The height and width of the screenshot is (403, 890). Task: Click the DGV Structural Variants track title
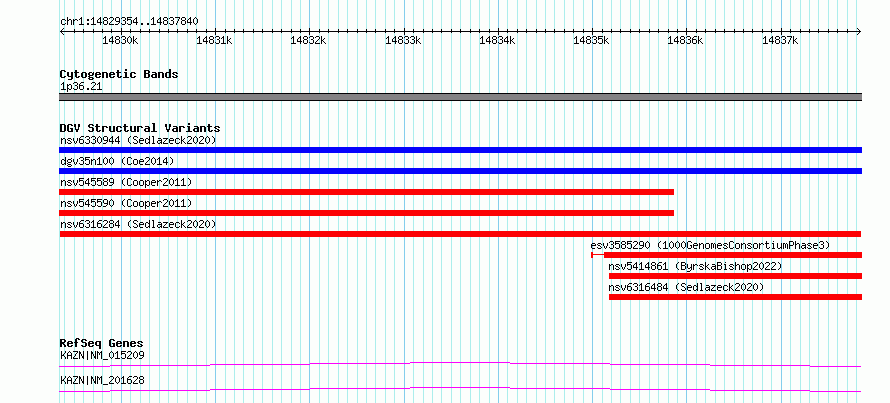tap(140, 128)
